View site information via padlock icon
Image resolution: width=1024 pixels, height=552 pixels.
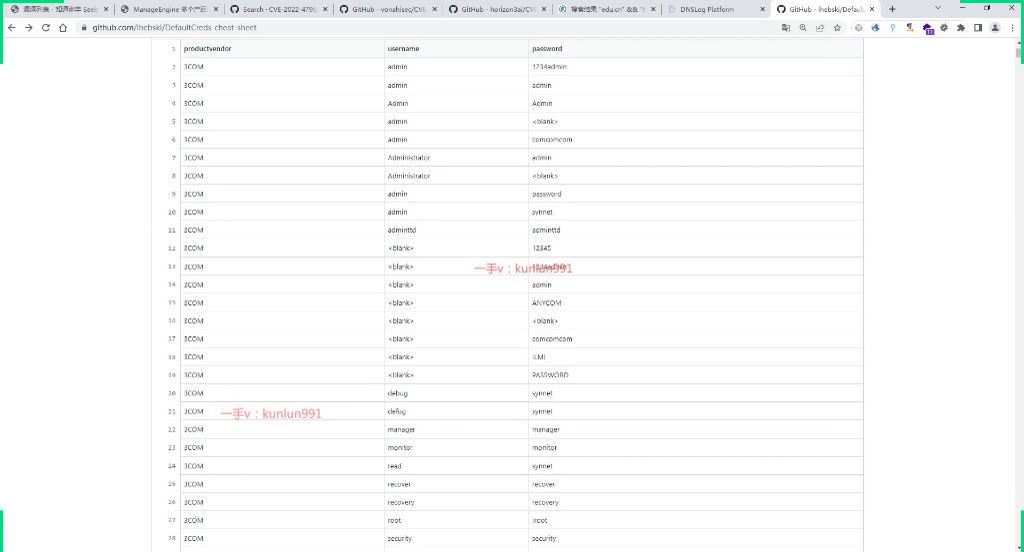pyautogui.click(x=84, y=28)
